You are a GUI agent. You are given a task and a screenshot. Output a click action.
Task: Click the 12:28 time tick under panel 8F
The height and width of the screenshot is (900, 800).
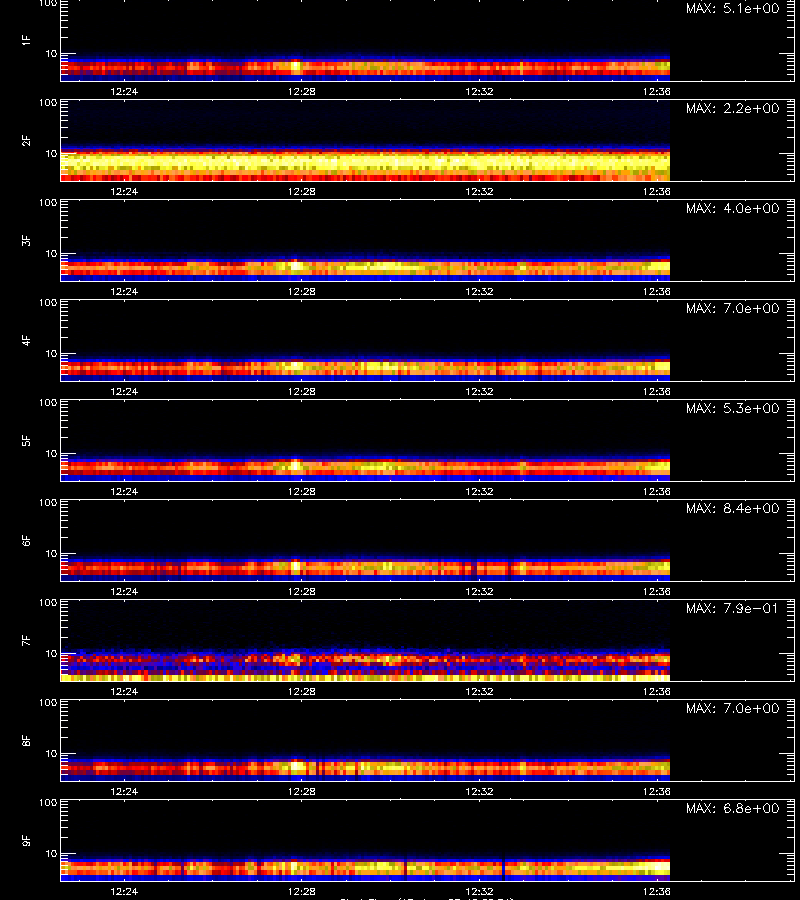click(302, 792)
